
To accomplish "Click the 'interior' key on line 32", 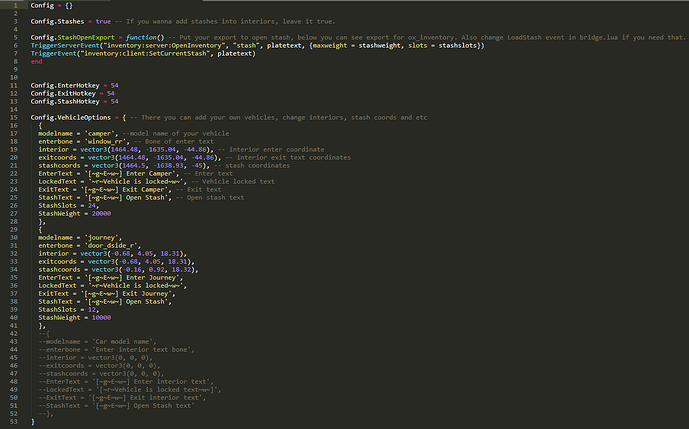I will click(54, 253).
